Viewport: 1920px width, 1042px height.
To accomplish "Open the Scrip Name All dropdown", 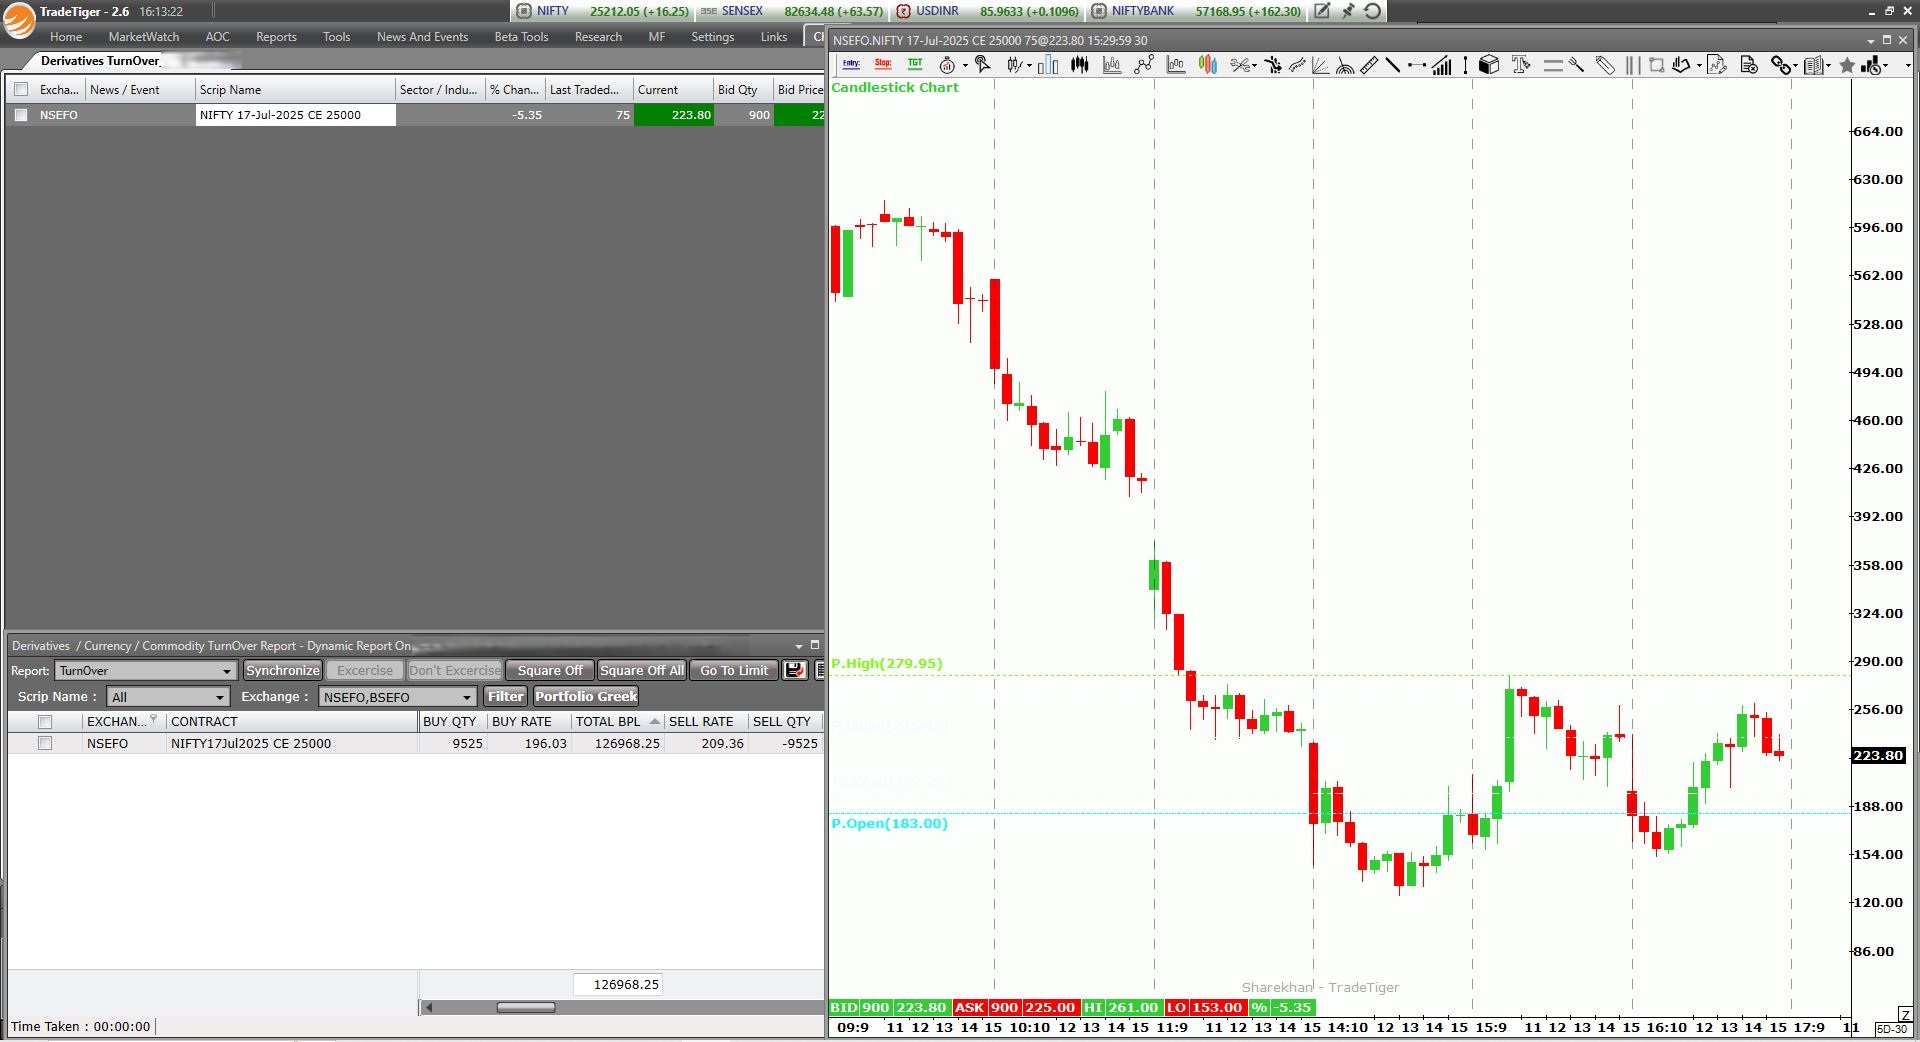I will (x=169, y=697).
